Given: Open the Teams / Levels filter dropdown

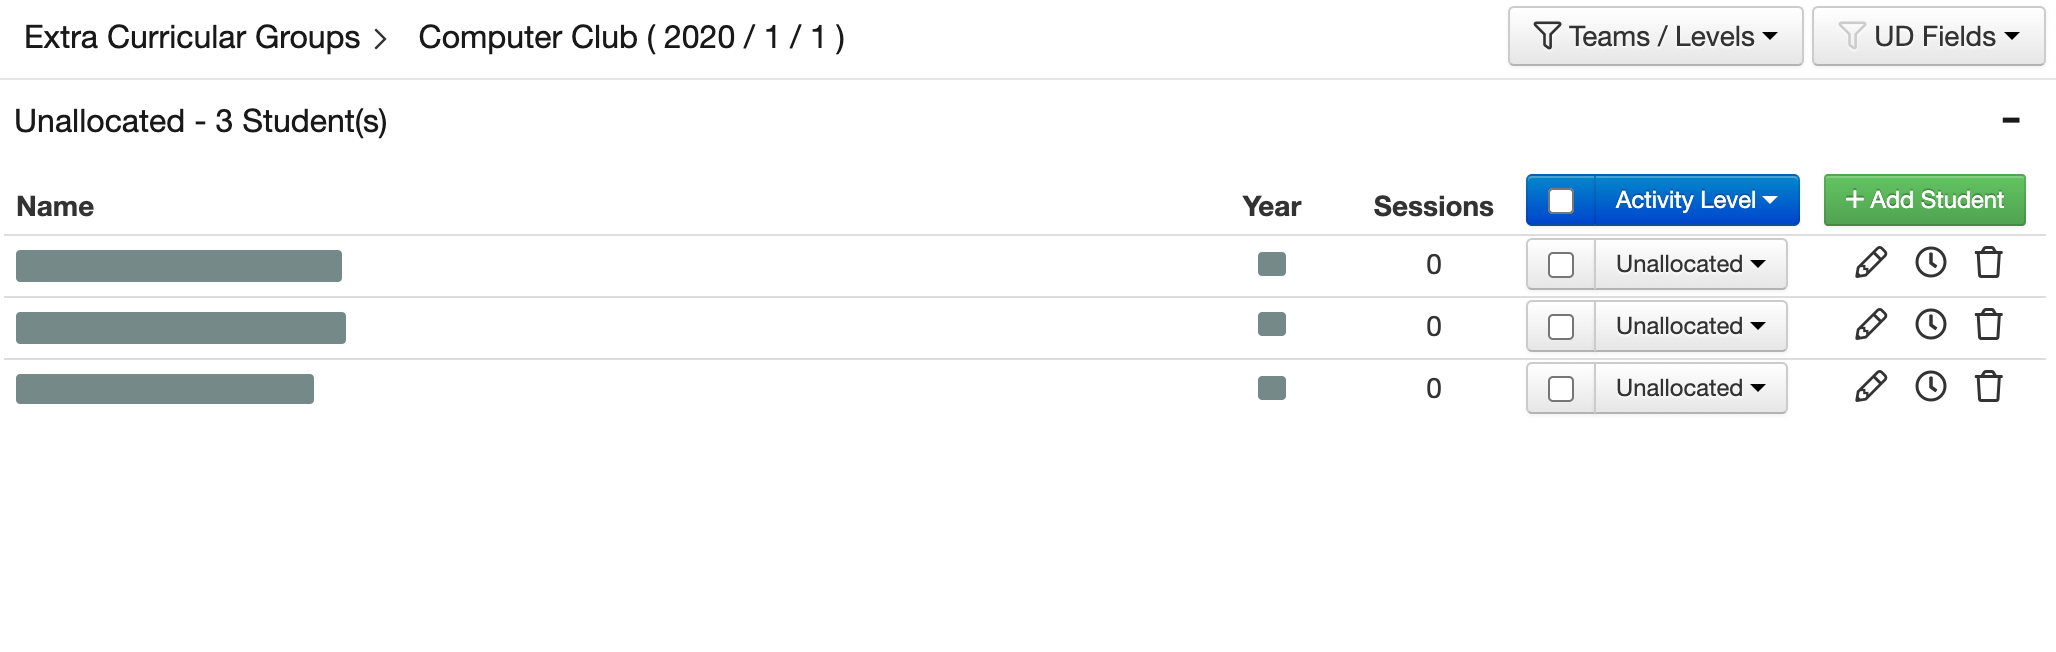Looking at the screenshot, I should pos(1655,37).
